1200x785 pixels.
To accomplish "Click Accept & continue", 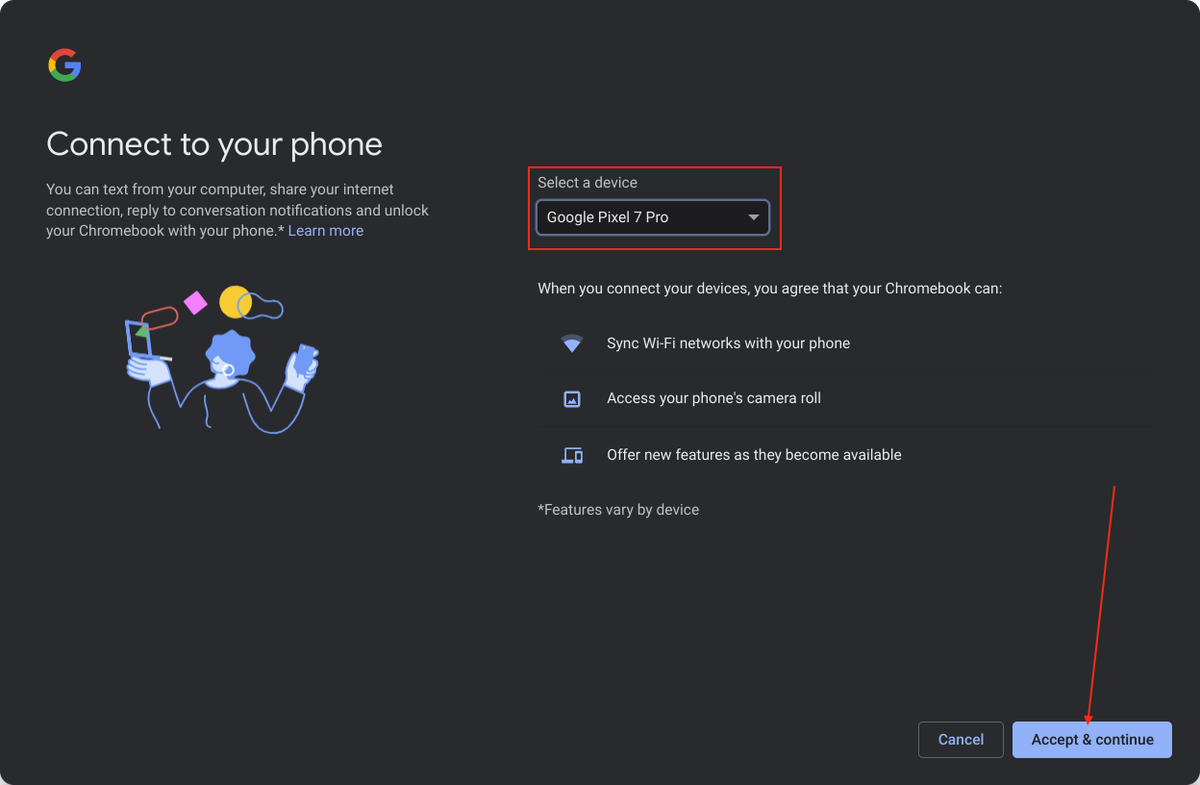I will (x=1091, y=739).
